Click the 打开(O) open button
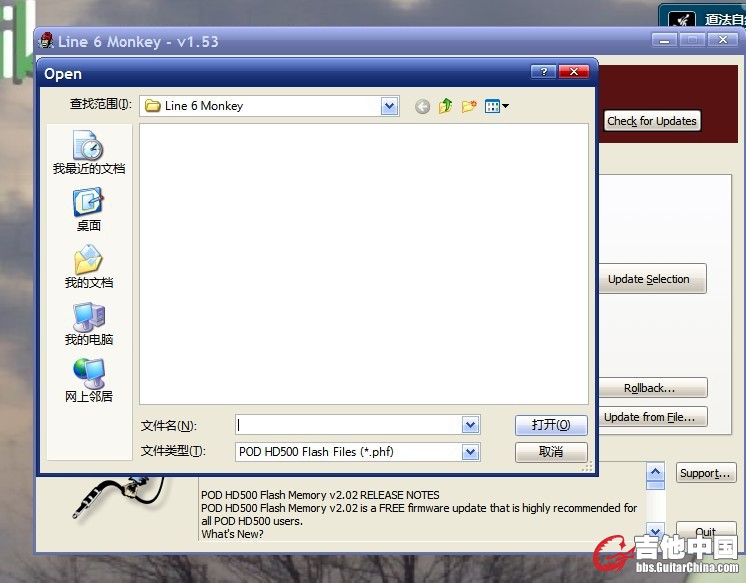Viewport: 746px width, 583px height. coord(551,425)
